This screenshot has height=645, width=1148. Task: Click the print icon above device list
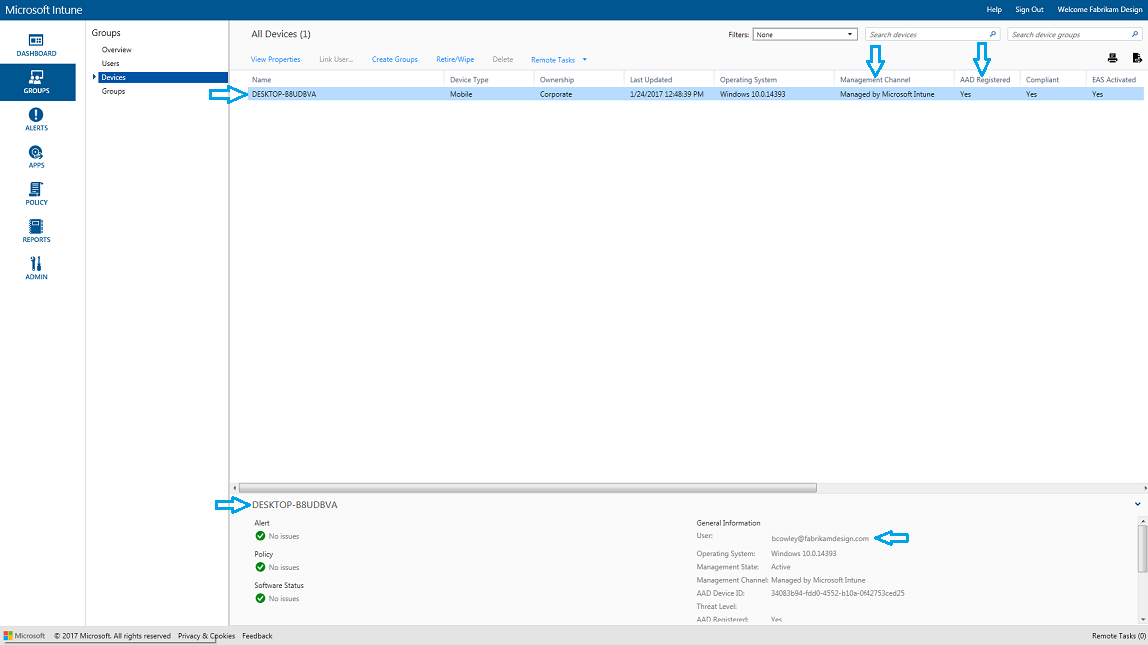pyautogui.click(x=1112, y=59)
